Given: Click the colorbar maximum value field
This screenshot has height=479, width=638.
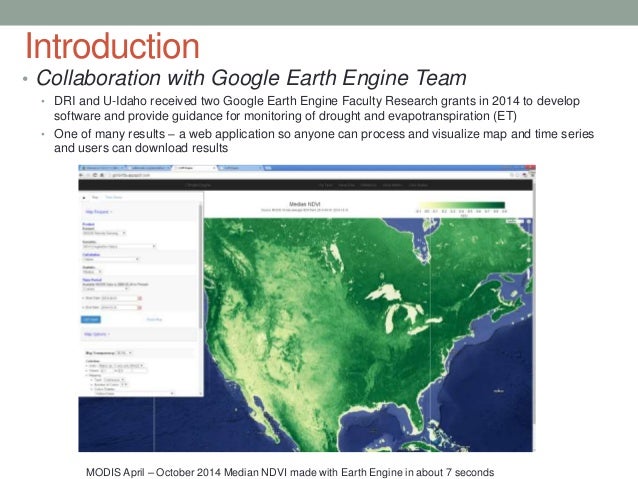Looking at the screenshot, I should click(x=127, y=371).
